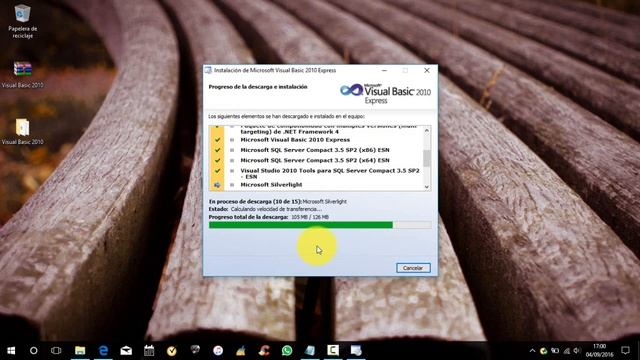This screenshot has height=360, width=640.
Task: Select Microsoft SQL Server Compact 3.5 SP2 (x64) ESN
Action: click(x=316, y=160)
